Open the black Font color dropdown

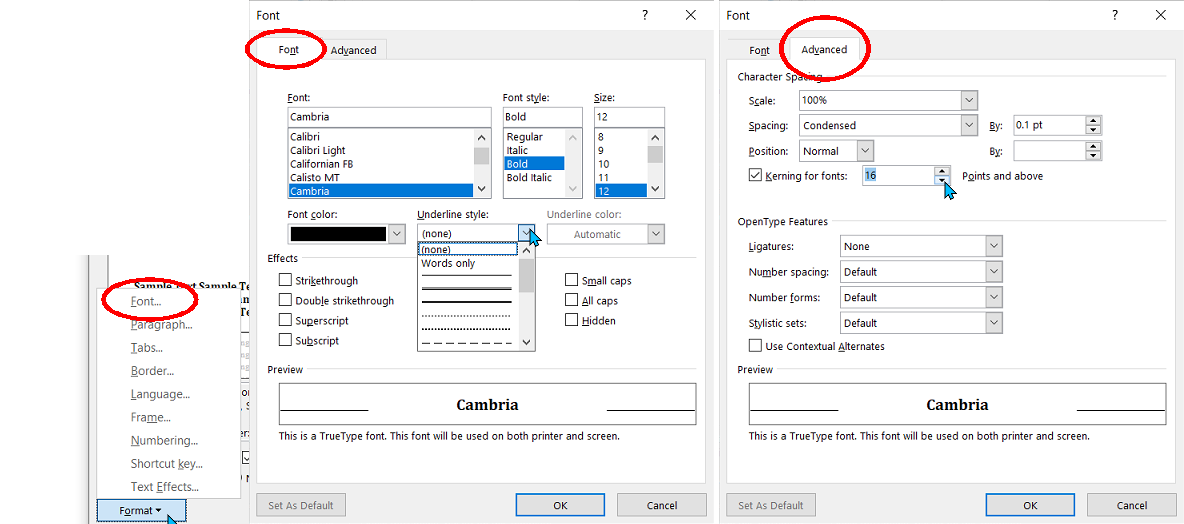point(347,234)
